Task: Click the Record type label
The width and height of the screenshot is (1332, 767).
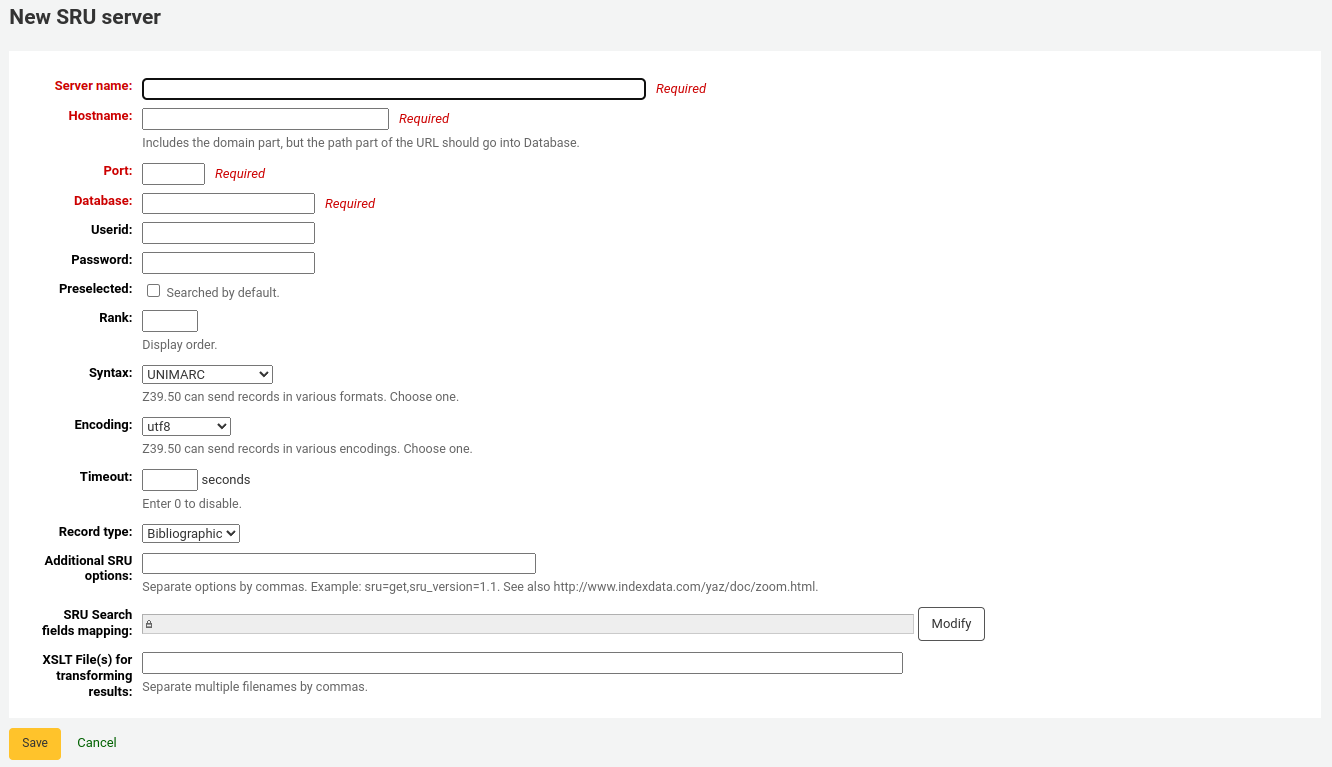Action: [96, 532]
